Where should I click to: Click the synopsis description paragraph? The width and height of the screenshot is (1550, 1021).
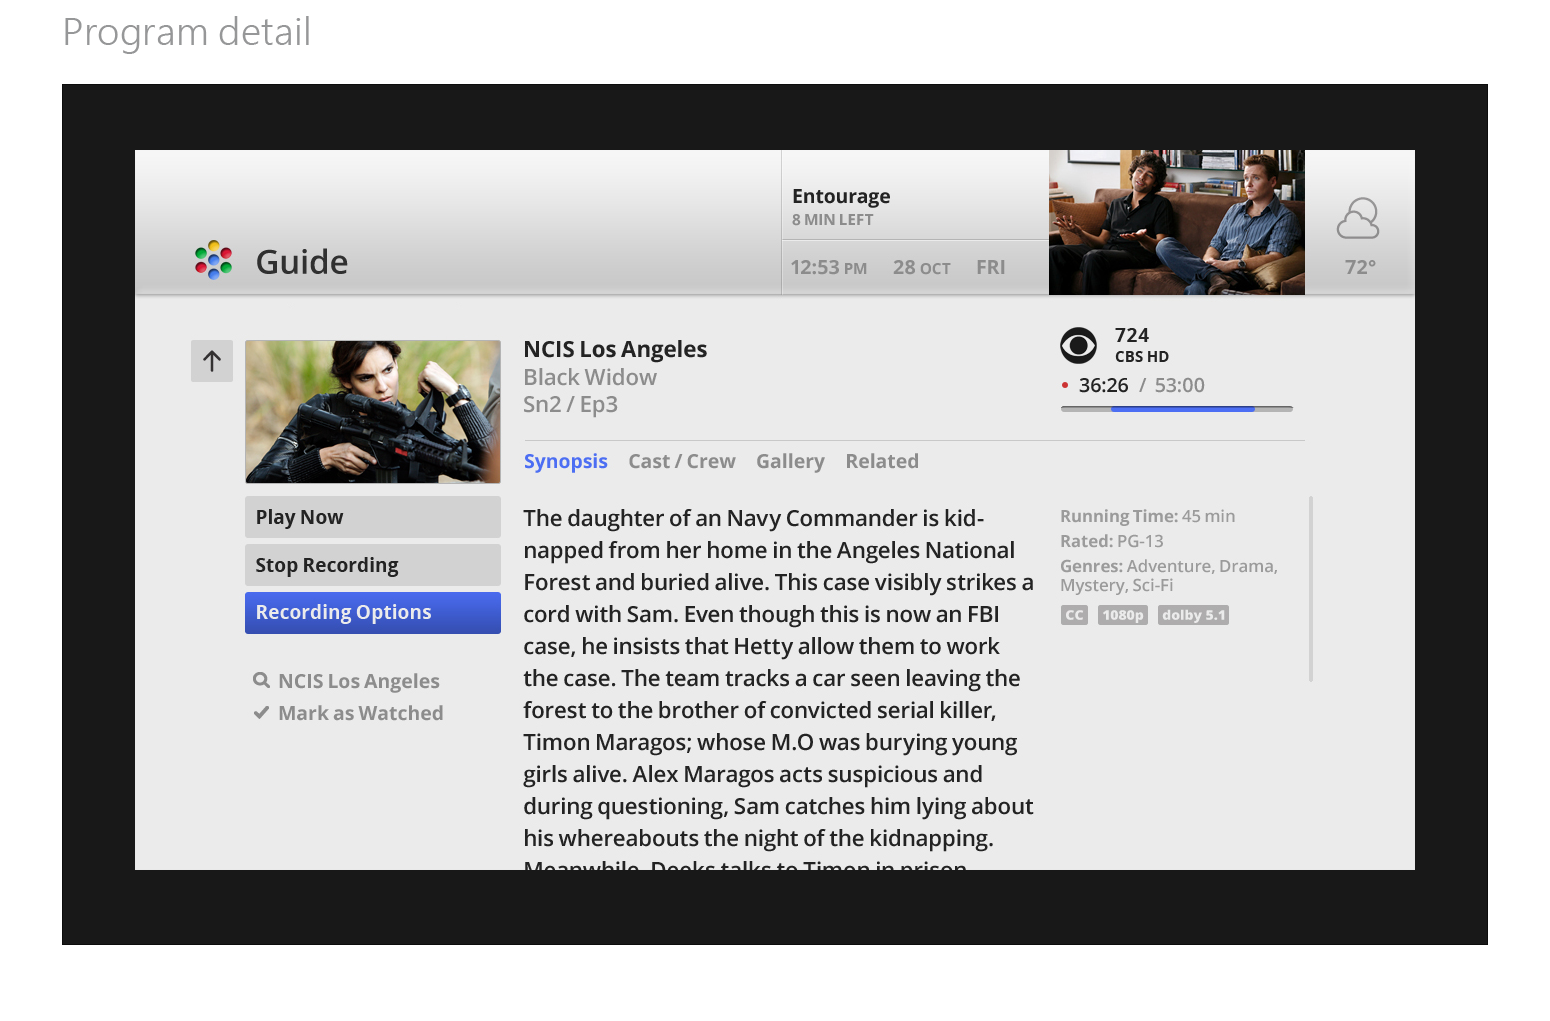[x=779, y=686]
